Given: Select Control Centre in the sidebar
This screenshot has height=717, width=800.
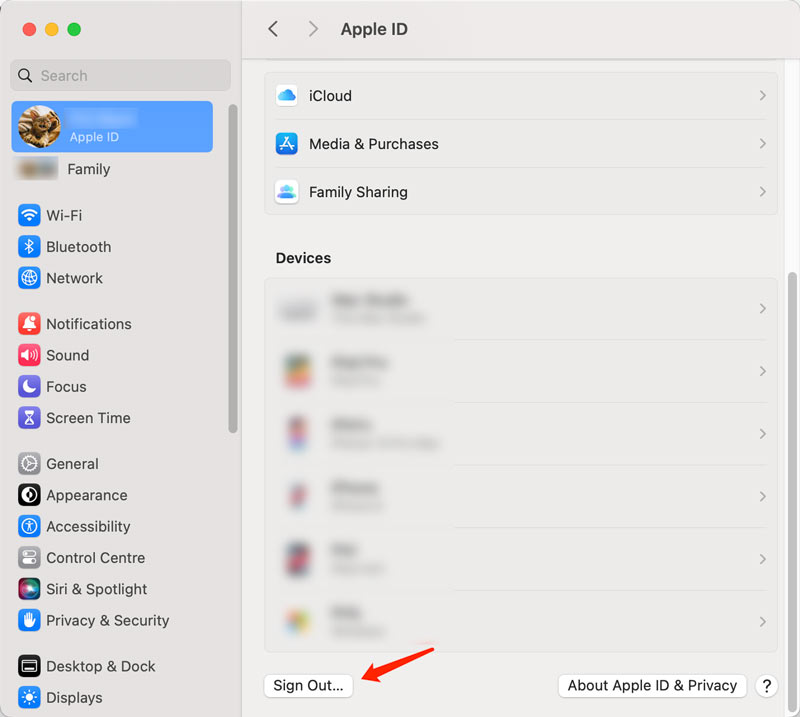Looking at the screenshot, I should pyautogui.click(x=112, y=558).
